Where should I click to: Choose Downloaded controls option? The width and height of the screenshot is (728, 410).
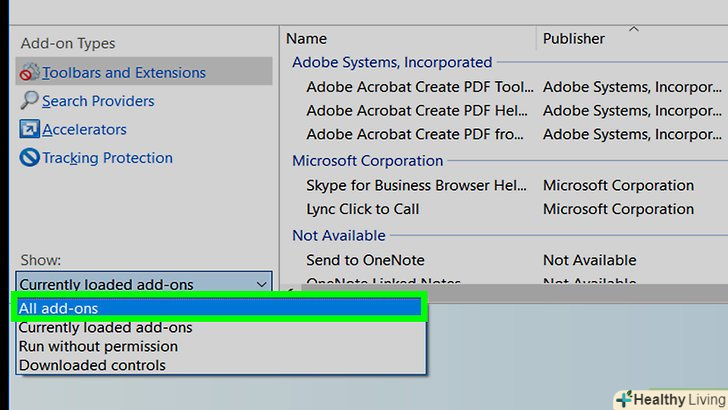tap(92, 365)
